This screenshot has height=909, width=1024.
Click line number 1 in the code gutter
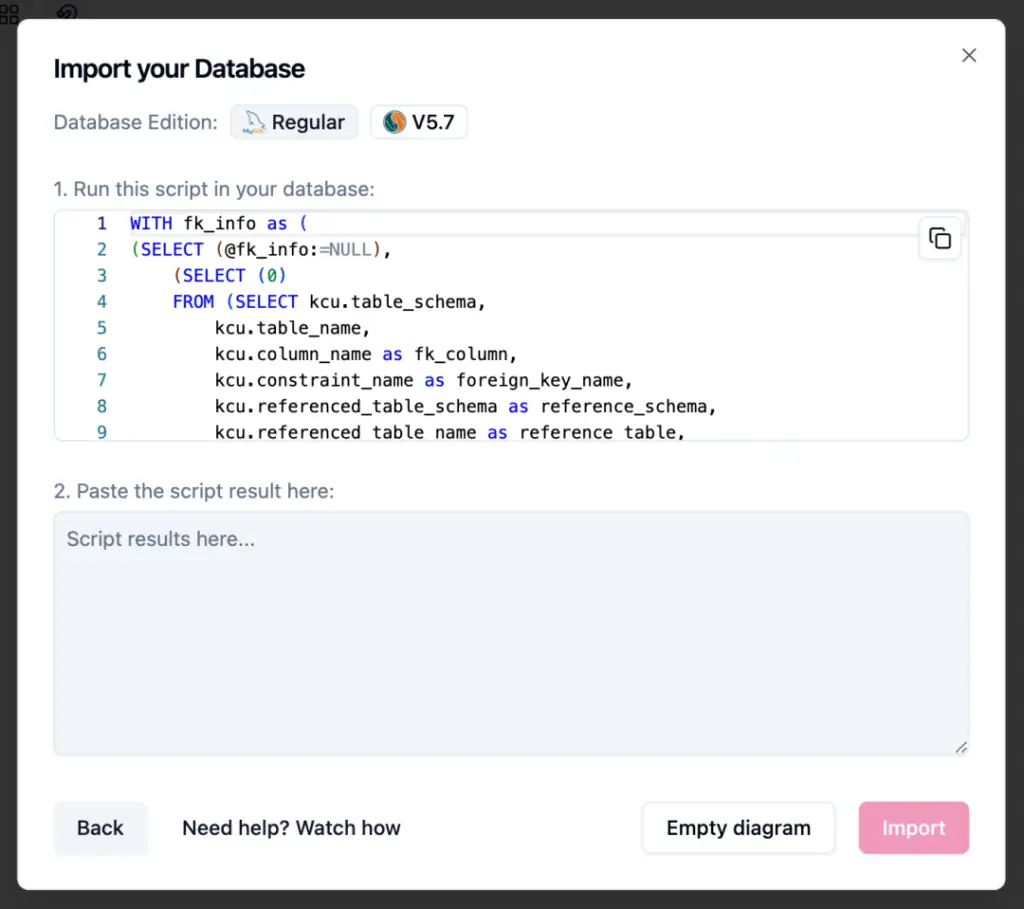[101, 224]
